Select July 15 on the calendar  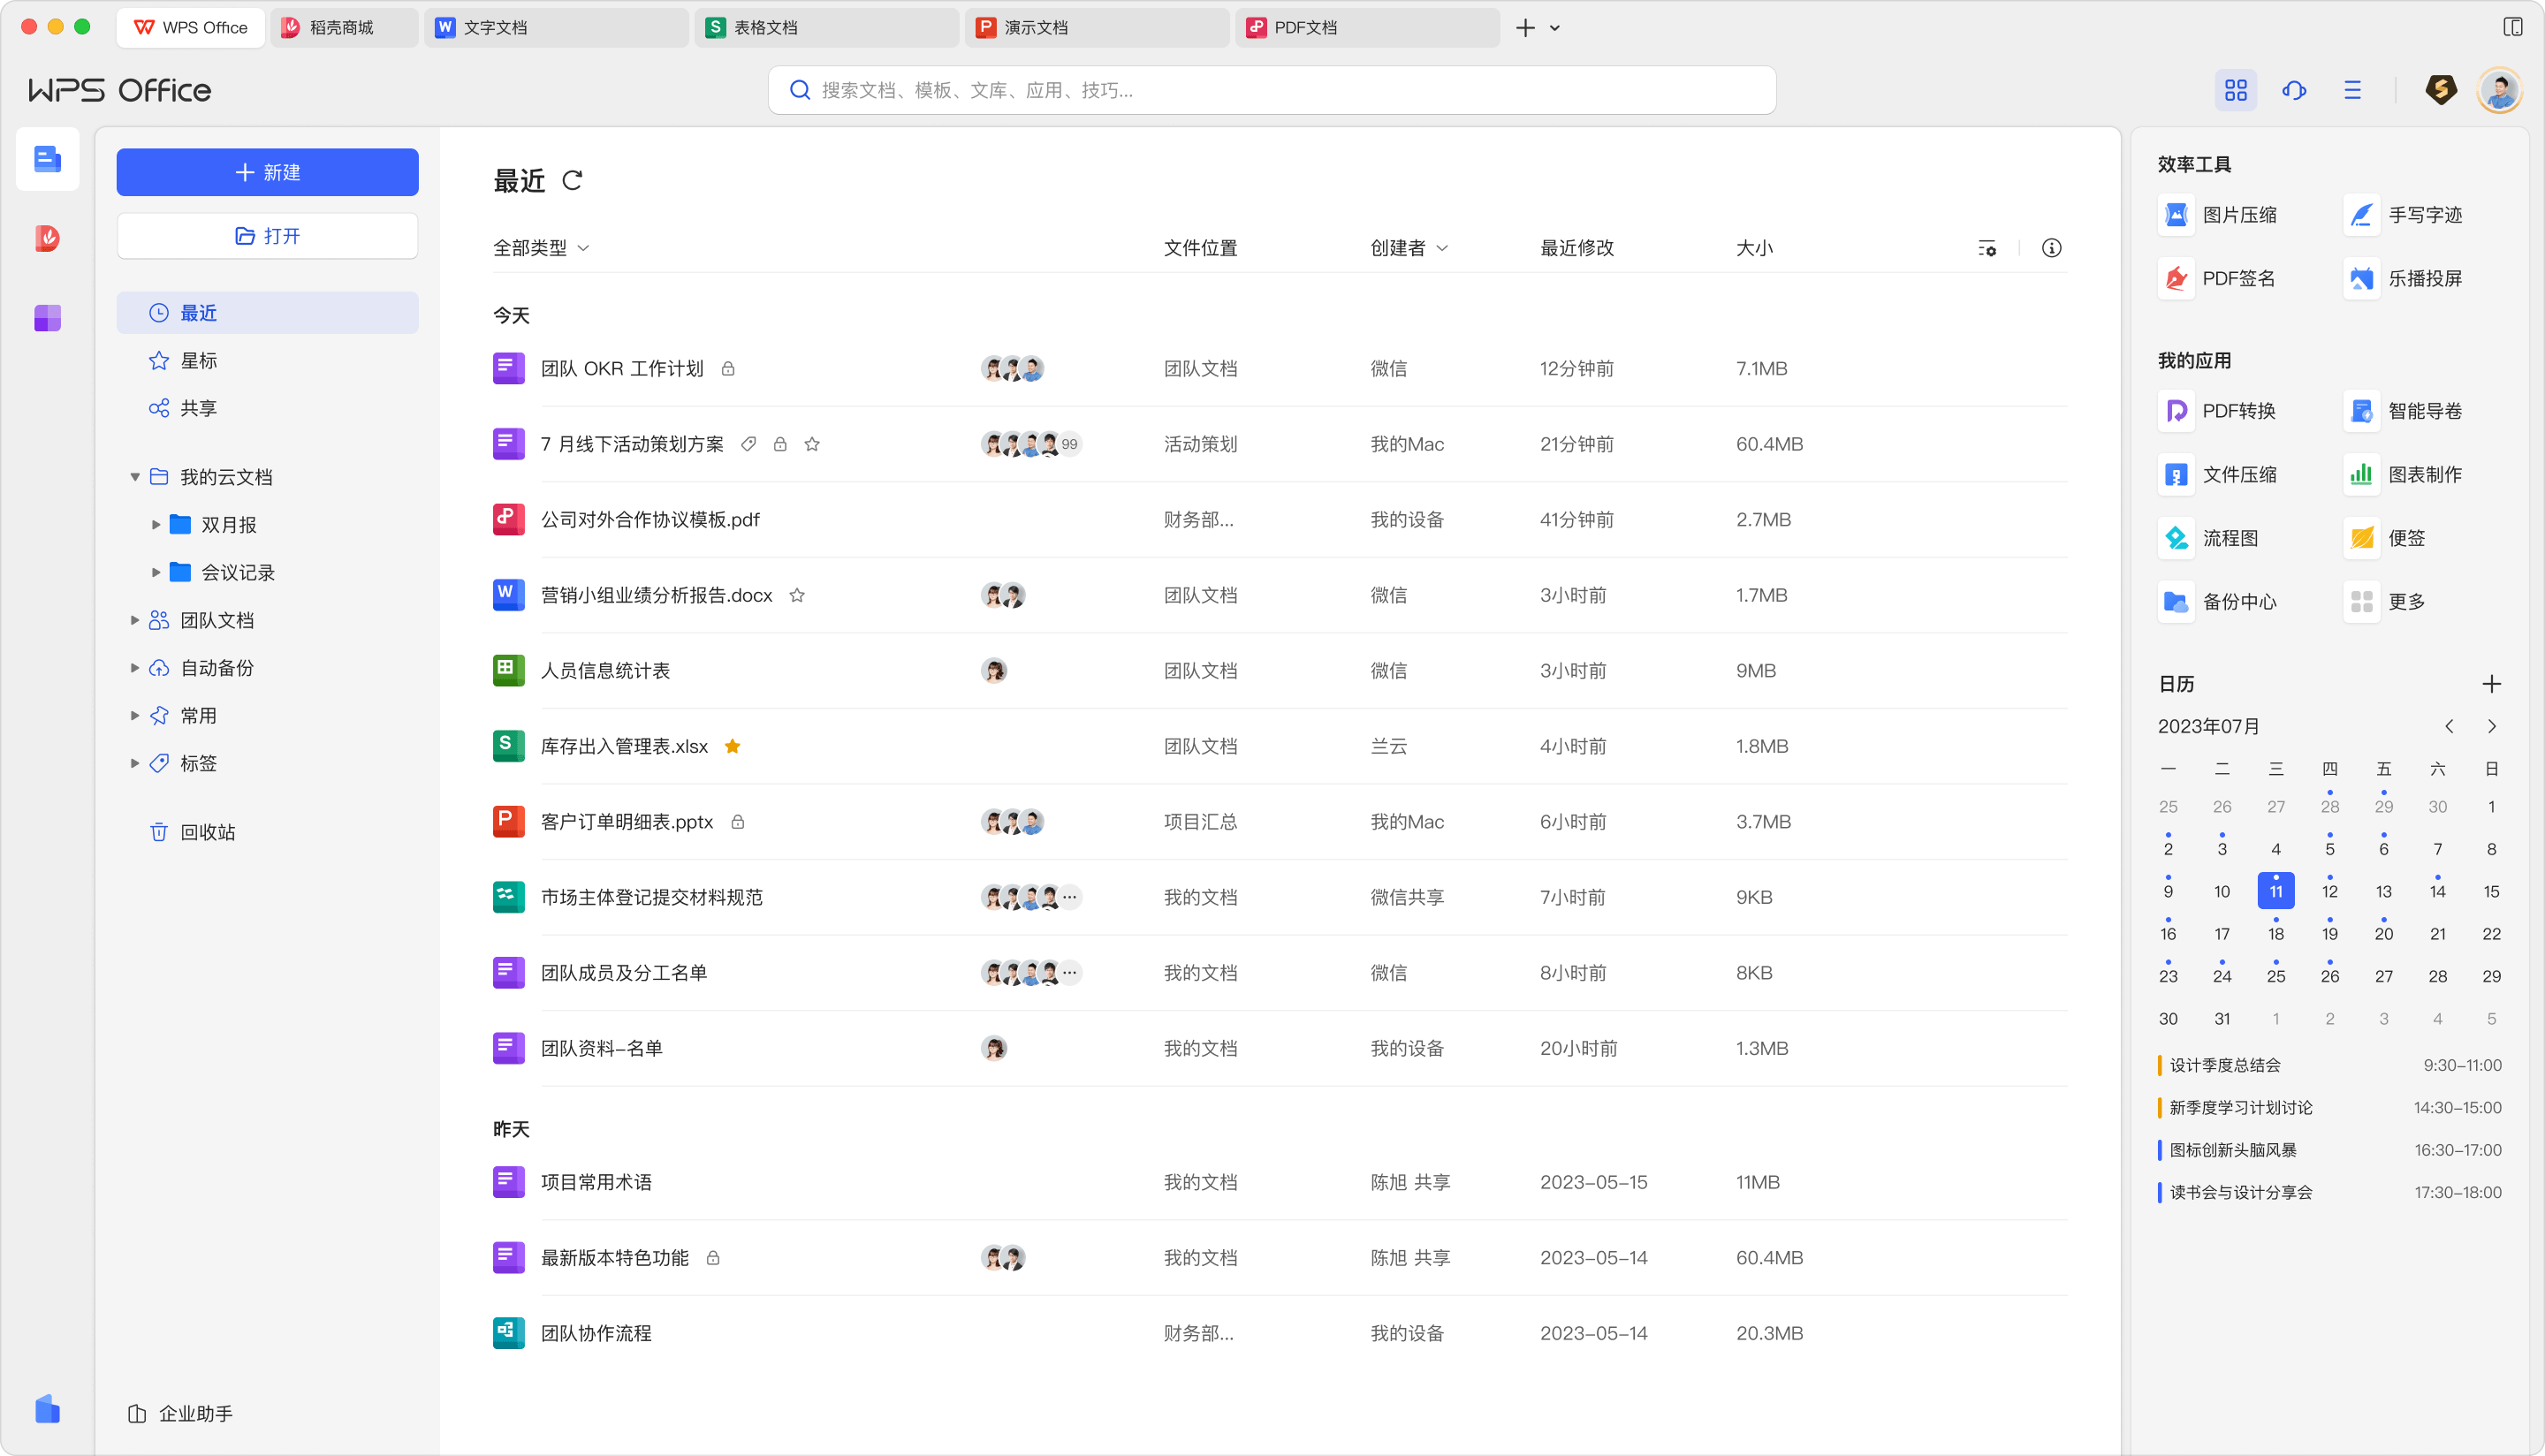click(x=2491, y=890)
